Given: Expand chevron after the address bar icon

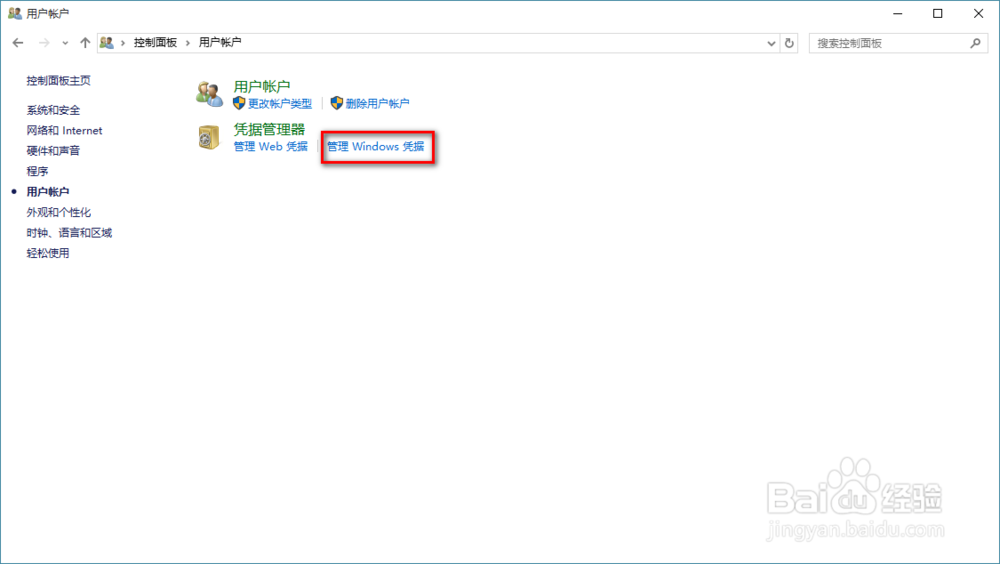Looking at the screenshot, I should pyautogui.click(x=123, y=43).
